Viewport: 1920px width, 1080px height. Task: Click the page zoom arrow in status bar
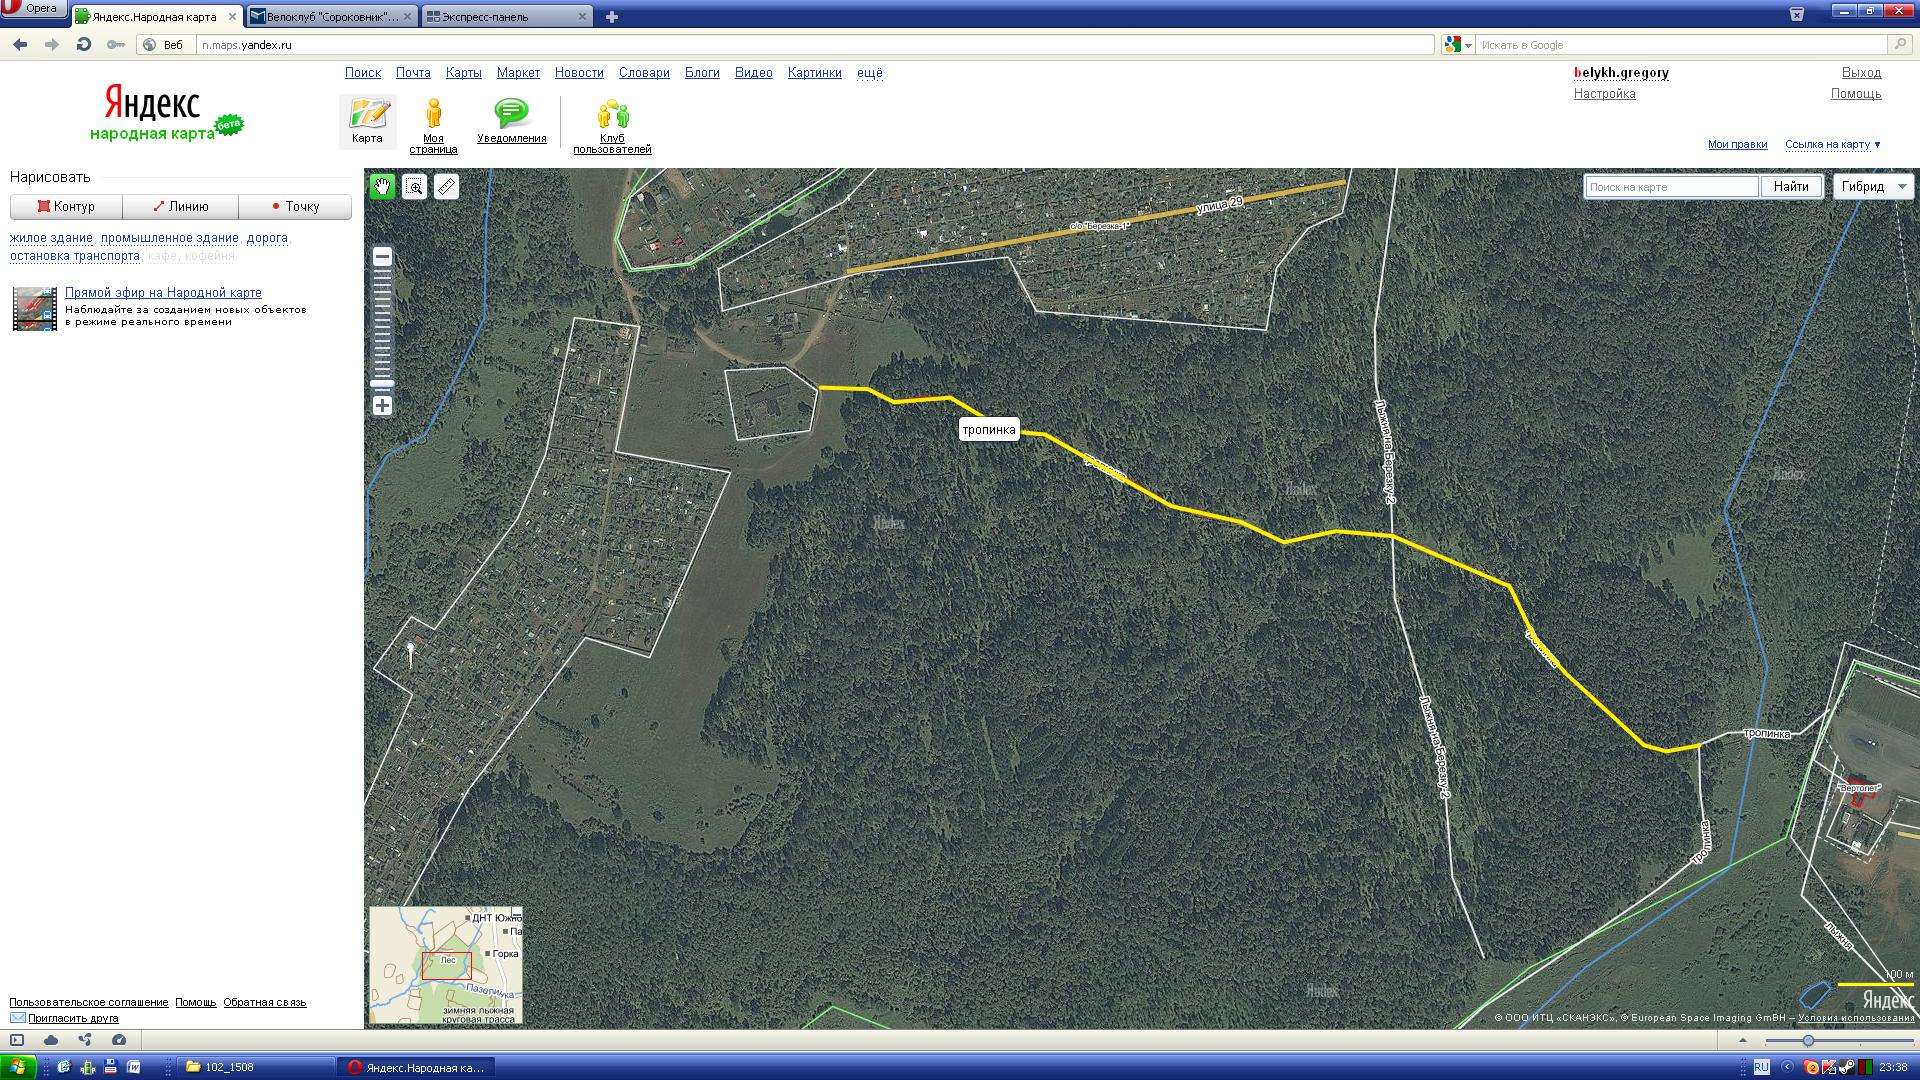1743,1040
